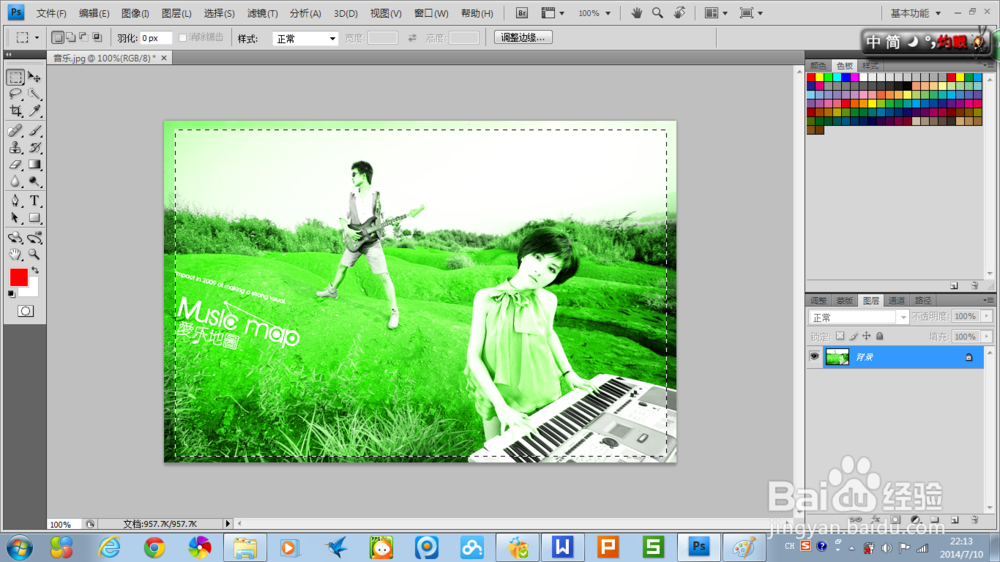Select the Rectangular Marquee tool
1000x562 pixels.
pyautogui.click(x=15, y=77)
